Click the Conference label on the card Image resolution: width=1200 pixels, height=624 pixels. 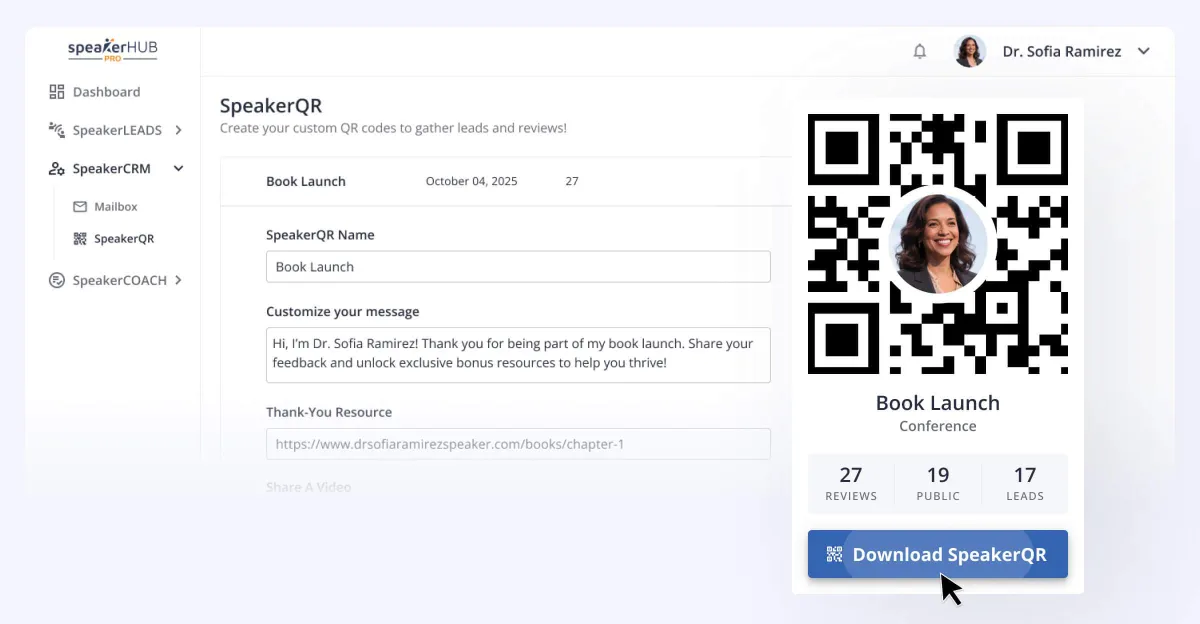pos(938,426)
